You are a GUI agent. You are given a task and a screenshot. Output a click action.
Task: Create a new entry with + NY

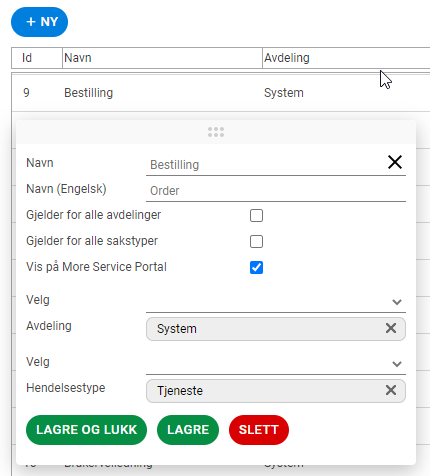(x=39, y=22)
